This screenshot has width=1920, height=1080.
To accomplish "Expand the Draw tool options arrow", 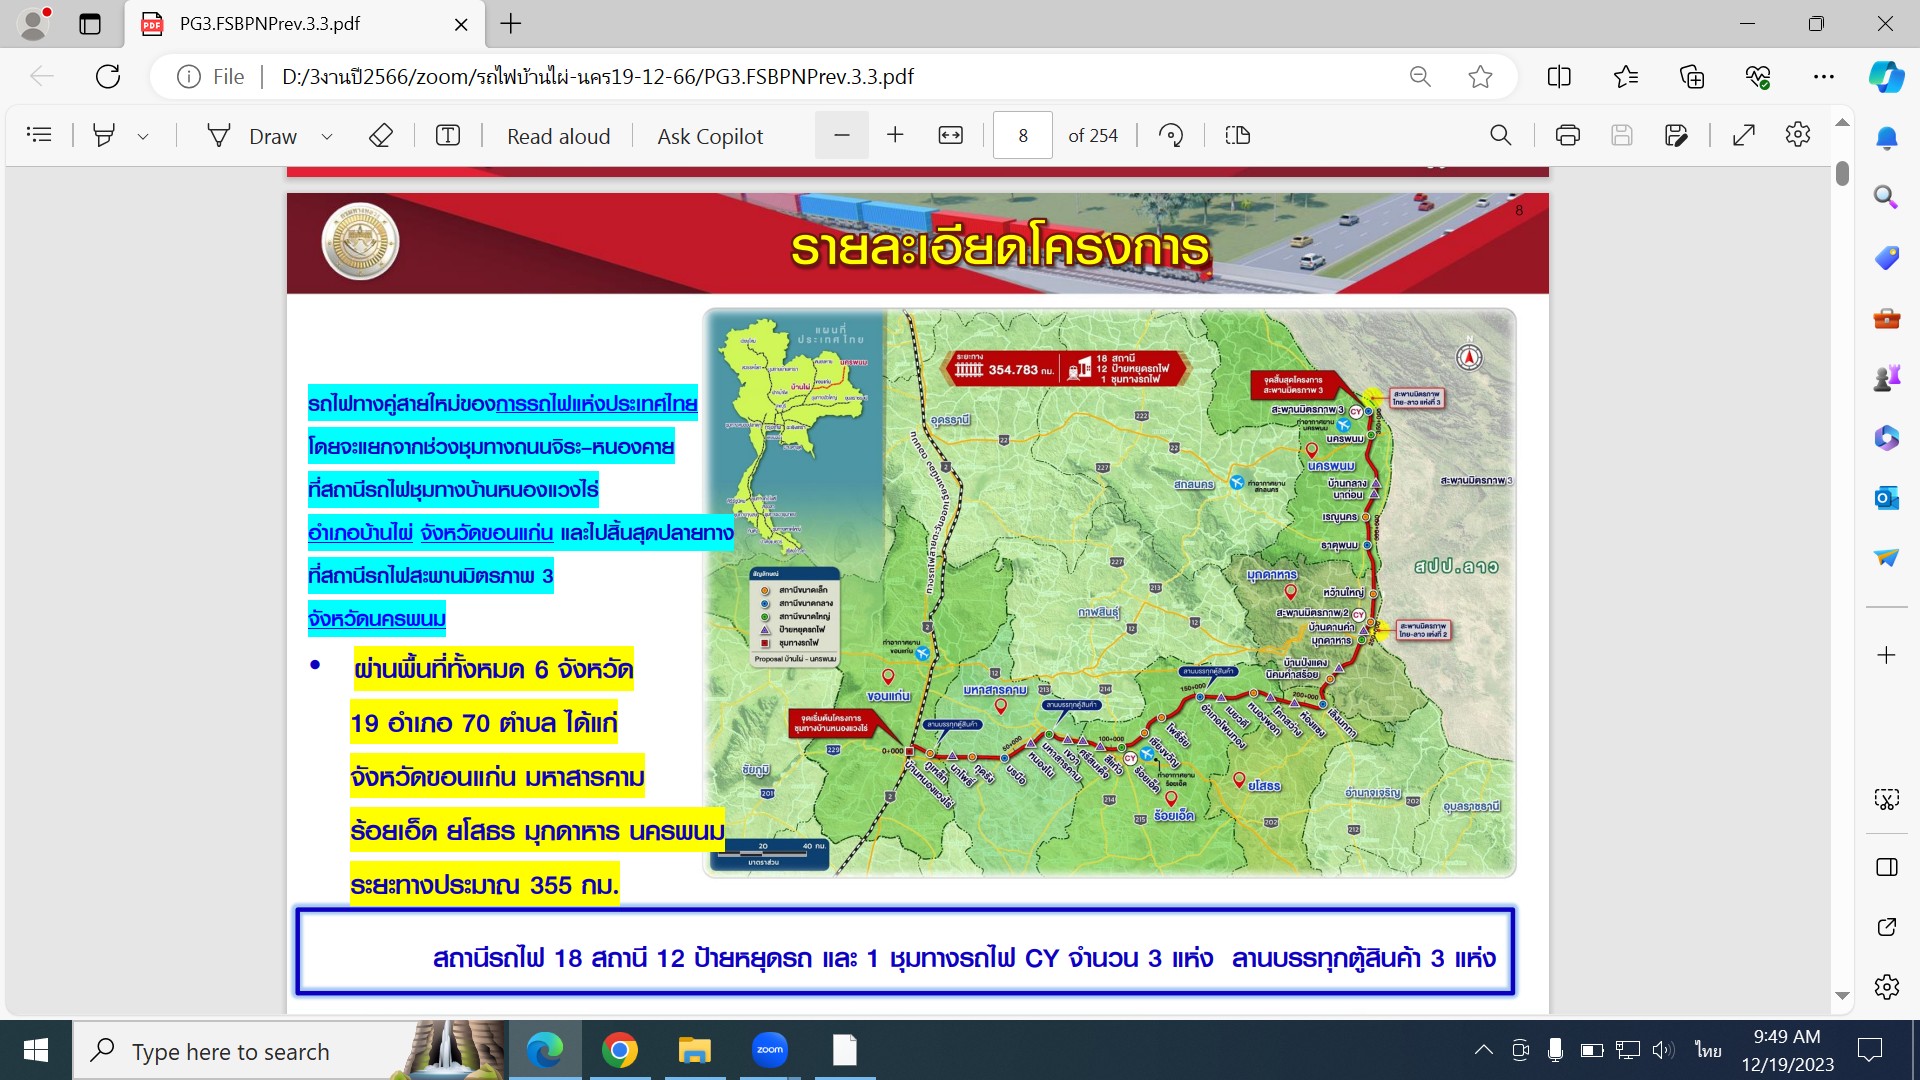I will click(327, 137).
